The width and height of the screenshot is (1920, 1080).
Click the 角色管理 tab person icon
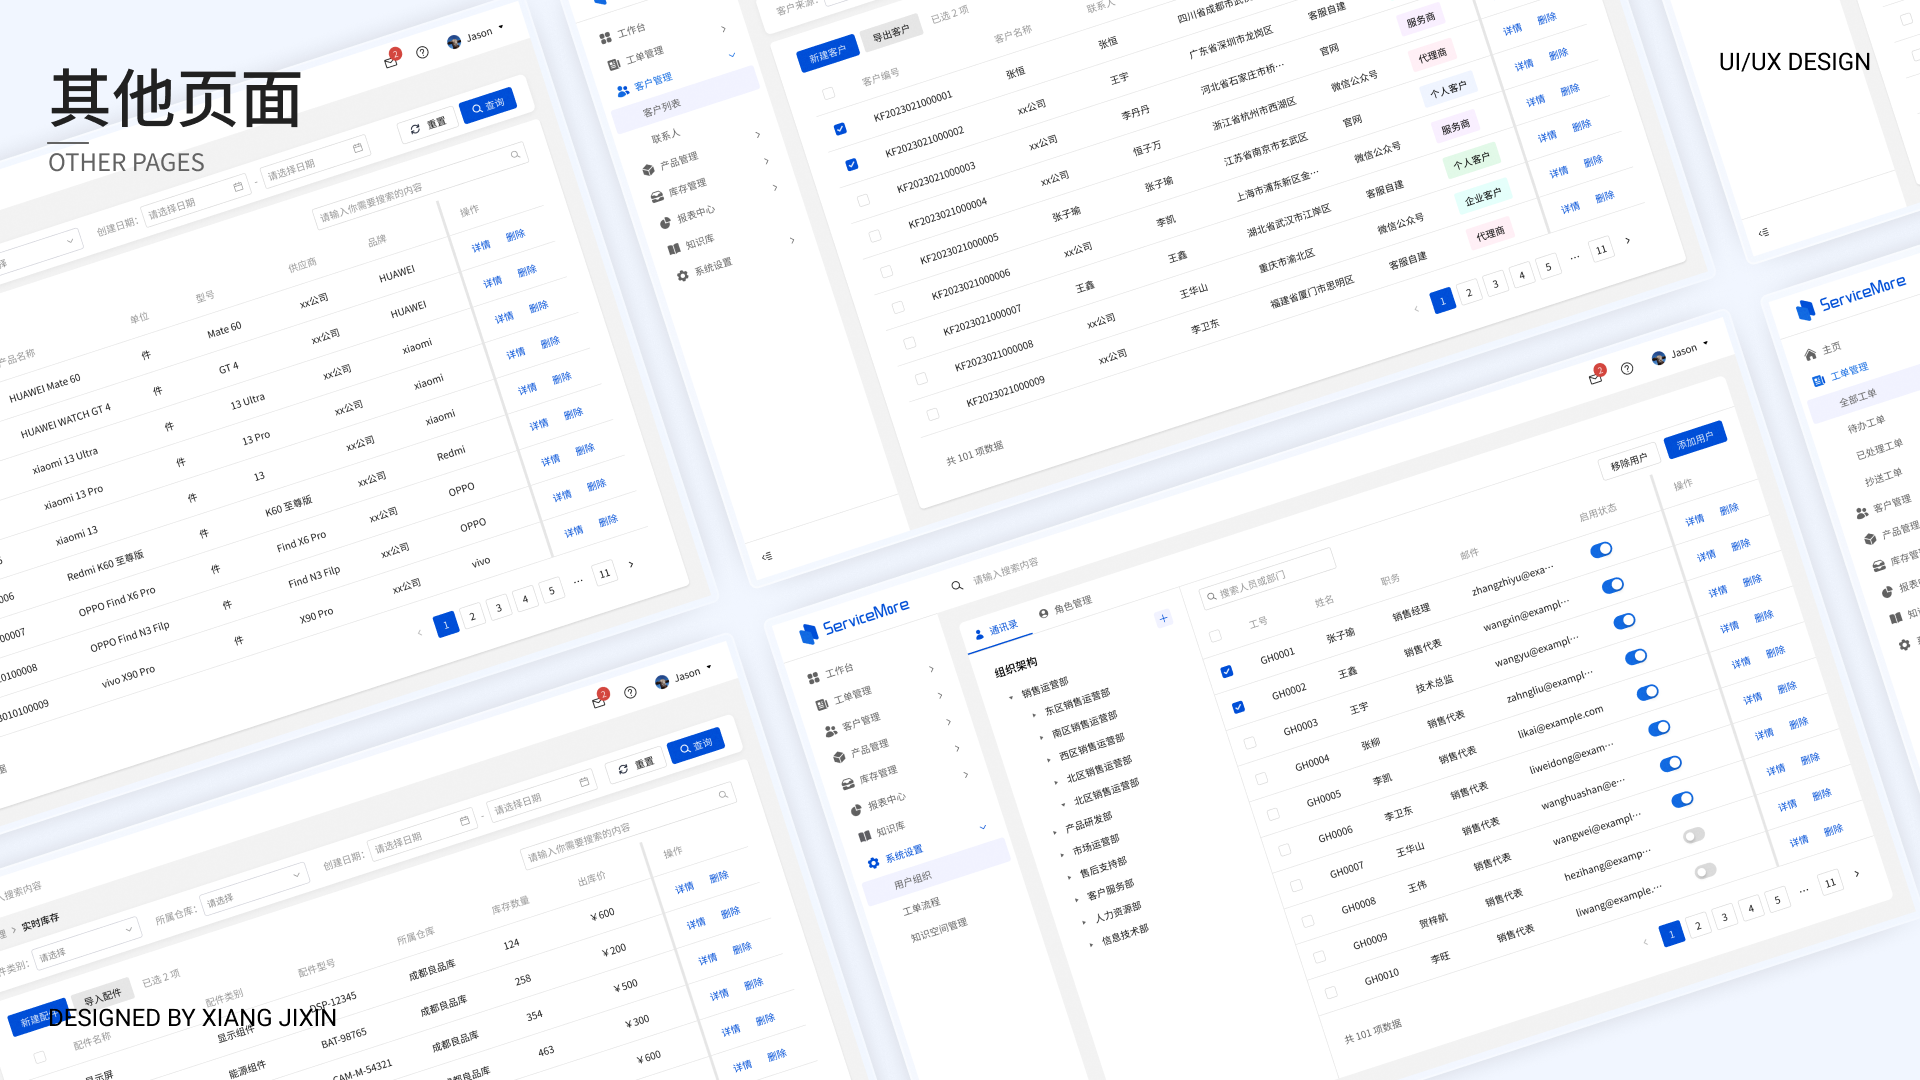[x=1043, y=613]
